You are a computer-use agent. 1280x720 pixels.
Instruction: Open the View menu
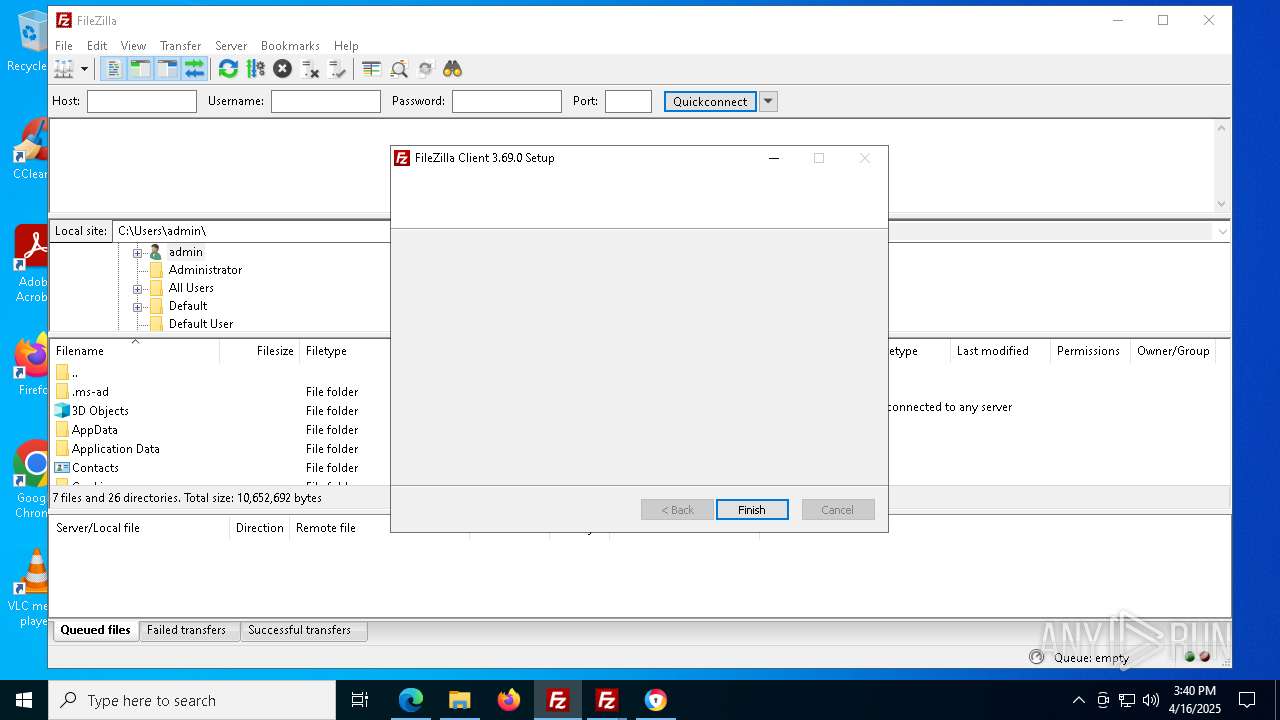tap(133, 46)
